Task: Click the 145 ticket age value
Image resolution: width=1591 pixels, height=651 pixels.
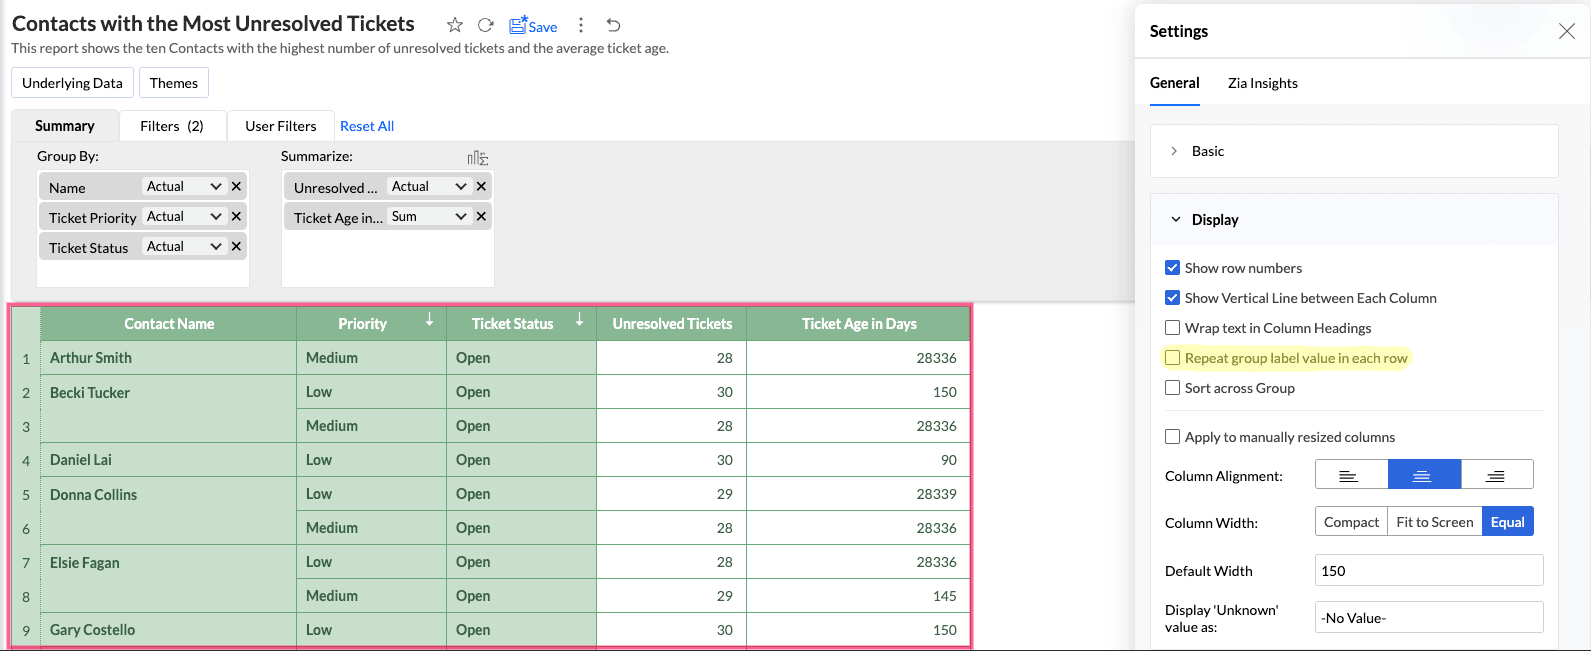Action: [945, 596]
